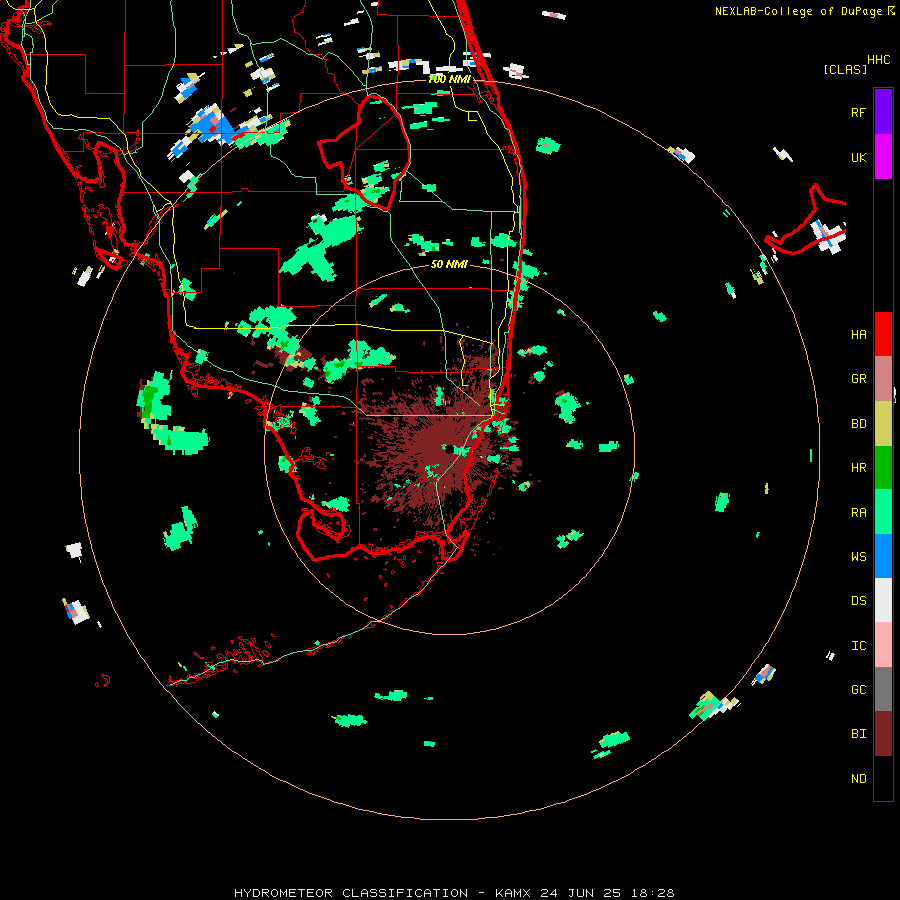Click the HR dark green legend swatch
This screenshot has height=900, width=900.
(883, 467)
